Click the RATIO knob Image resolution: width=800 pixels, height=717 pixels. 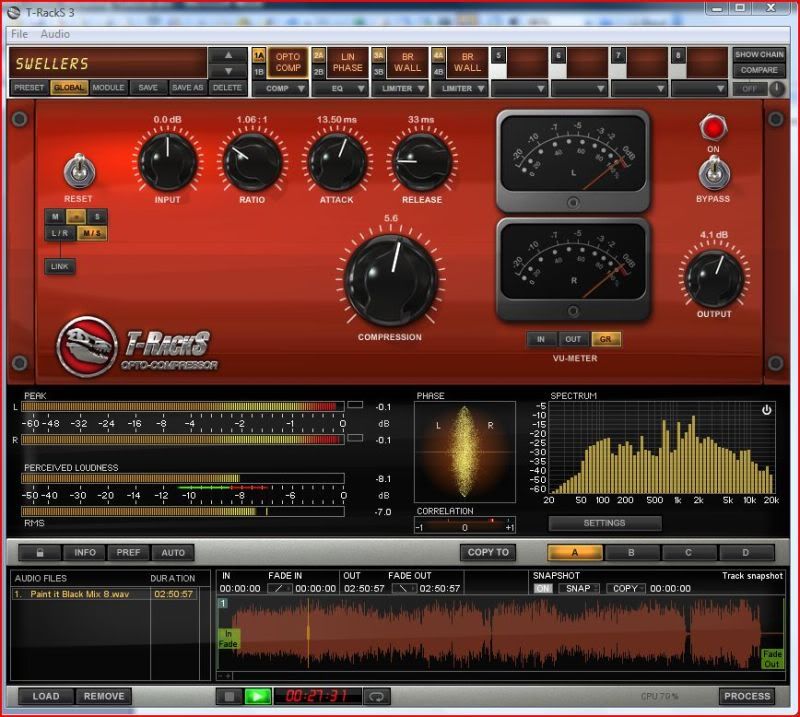pos(252,163)
